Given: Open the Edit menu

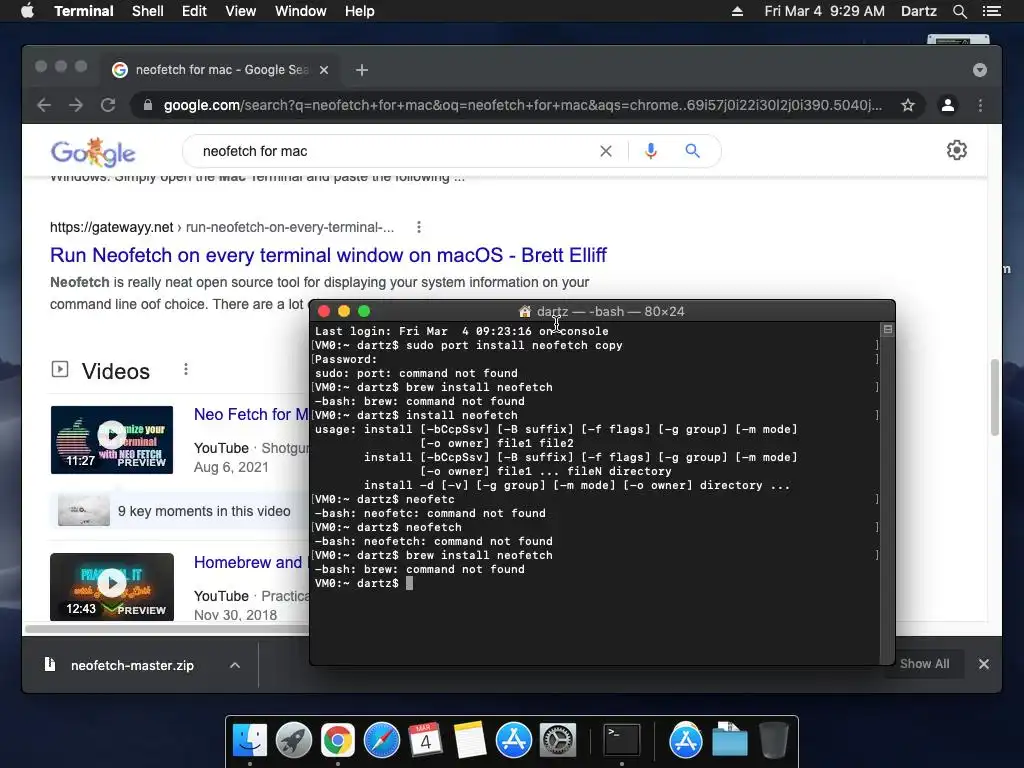Looking at the screenshot, I should [x=194, y=11].
